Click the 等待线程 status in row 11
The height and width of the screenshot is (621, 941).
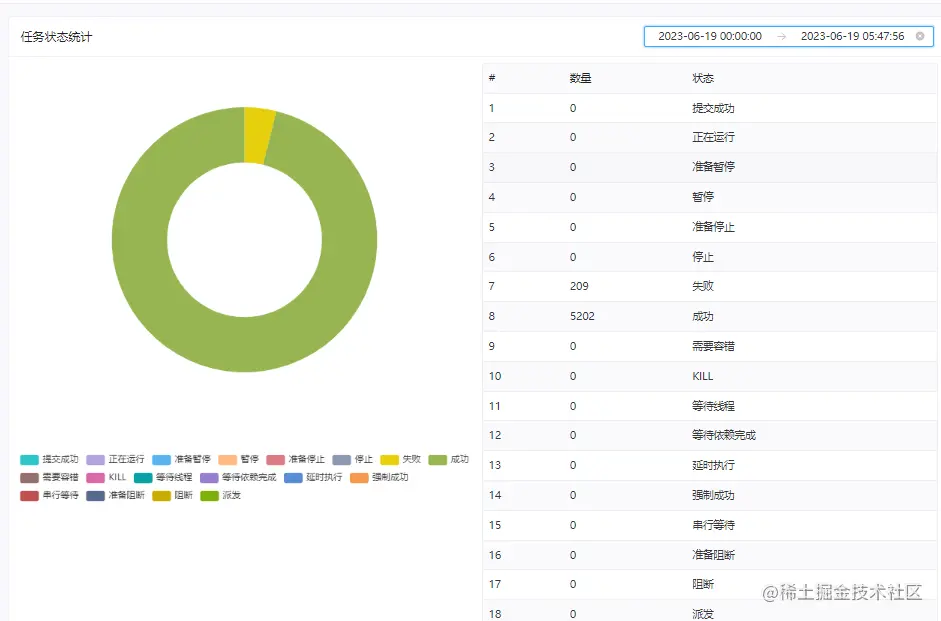click(713, 406)
